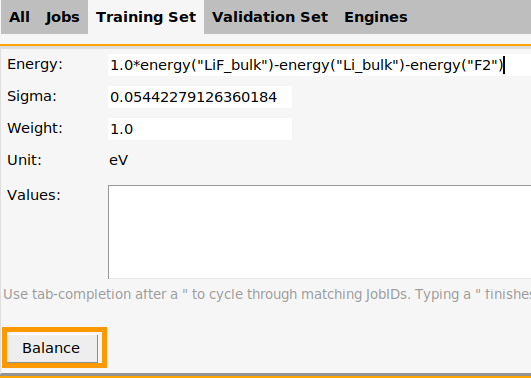Click the Energy: label
Screen dimensions: 531x378
(x=35, y=64)
